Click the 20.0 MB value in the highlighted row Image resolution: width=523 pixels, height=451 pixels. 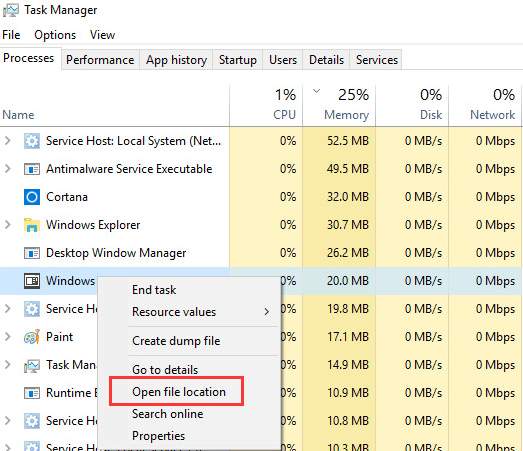coord(348,281)
